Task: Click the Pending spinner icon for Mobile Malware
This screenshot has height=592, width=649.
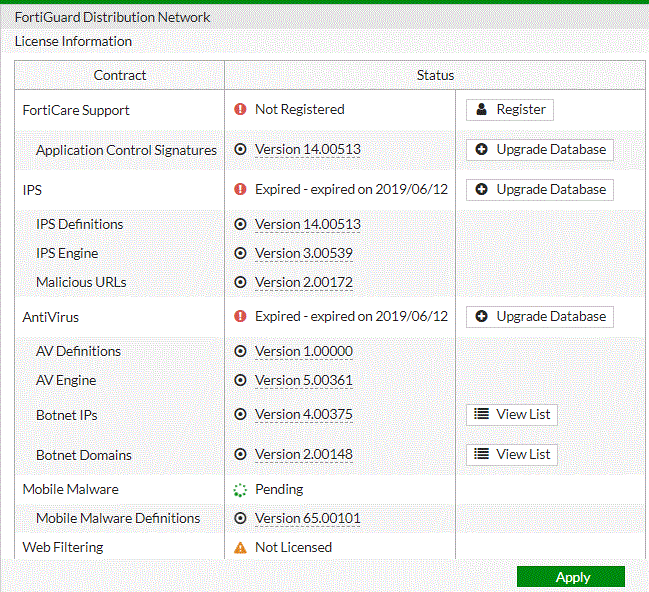Action: [240, 490]
